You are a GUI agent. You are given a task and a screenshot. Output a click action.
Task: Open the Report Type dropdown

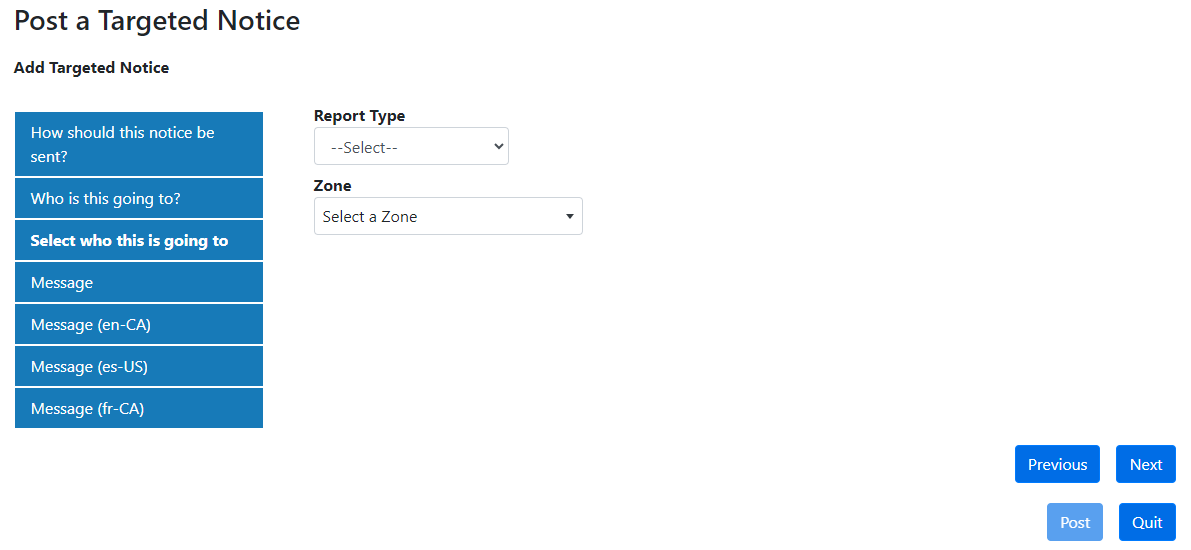[x=411, y=147]
